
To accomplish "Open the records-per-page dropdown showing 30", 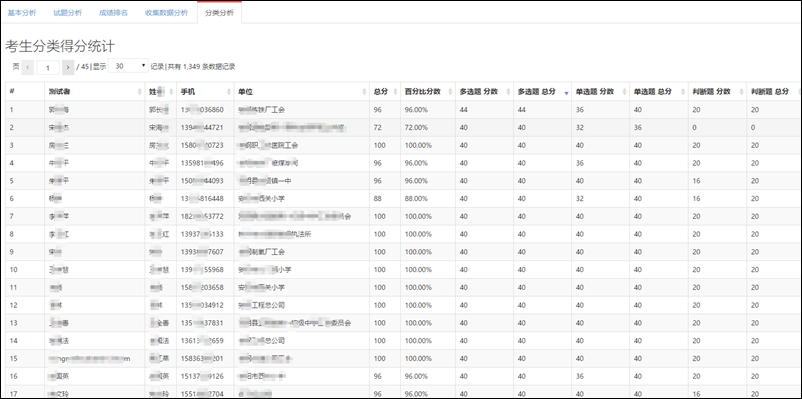I will pos(128,66).
